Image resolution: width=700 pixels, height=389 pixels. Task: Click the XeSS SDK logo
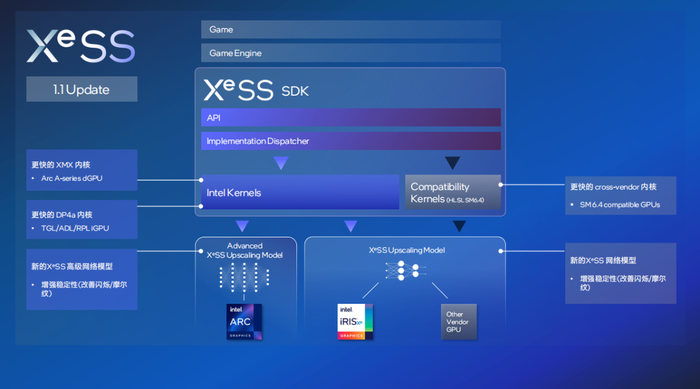(256, 90)
